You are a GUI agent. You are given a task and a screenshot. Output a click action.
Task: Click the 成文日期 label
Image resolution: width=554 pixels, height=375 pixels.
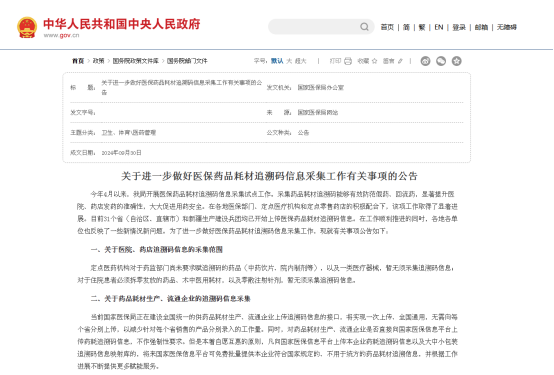tap(83, 153)
